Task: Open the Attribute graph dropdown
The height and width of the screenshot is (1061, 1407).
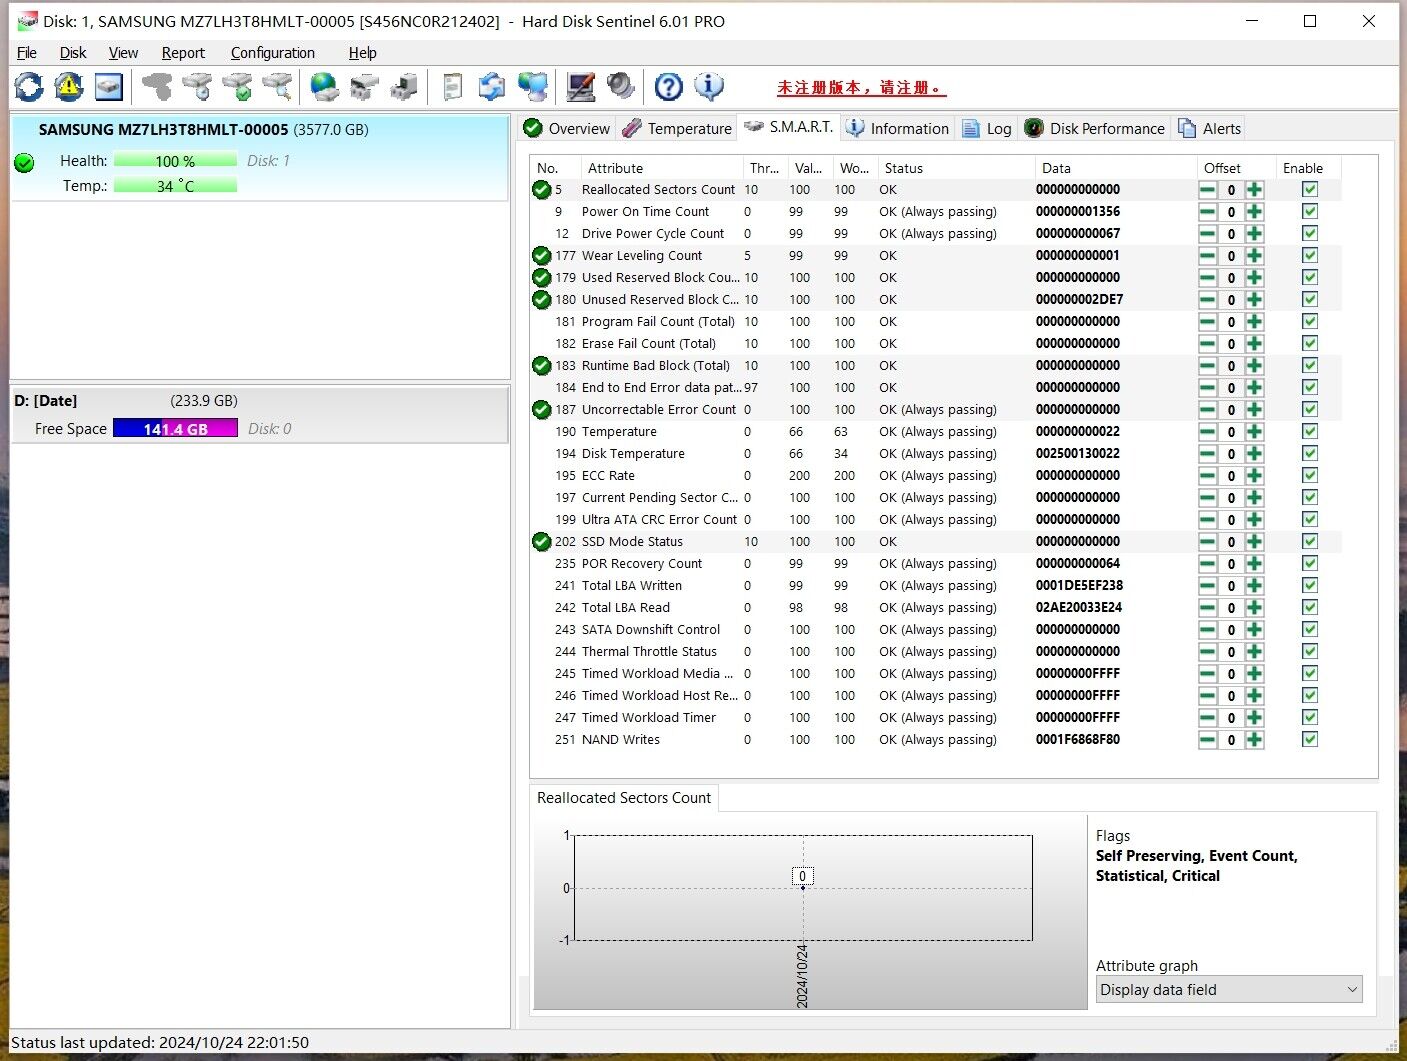Action: pyautogui.click(x=1229, y=989)
